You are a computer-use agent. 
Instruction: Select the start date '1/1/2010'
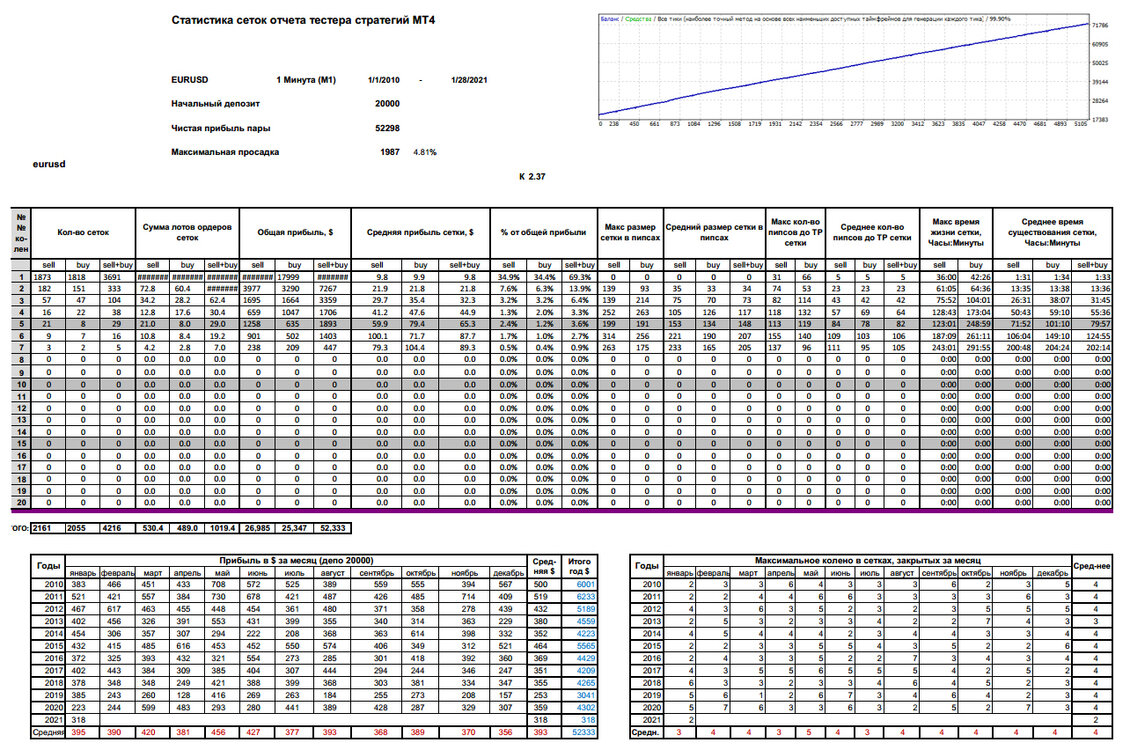point(383,80)
